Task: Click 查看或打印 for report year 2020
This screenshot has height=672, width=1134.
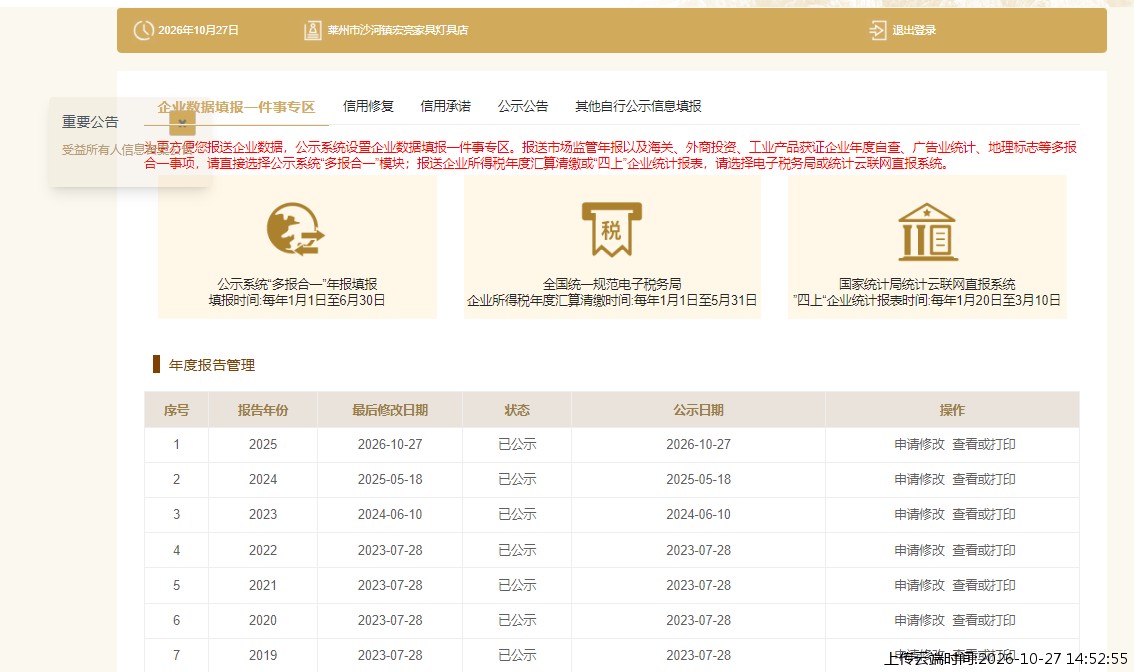Action: [x=984, y=620]
